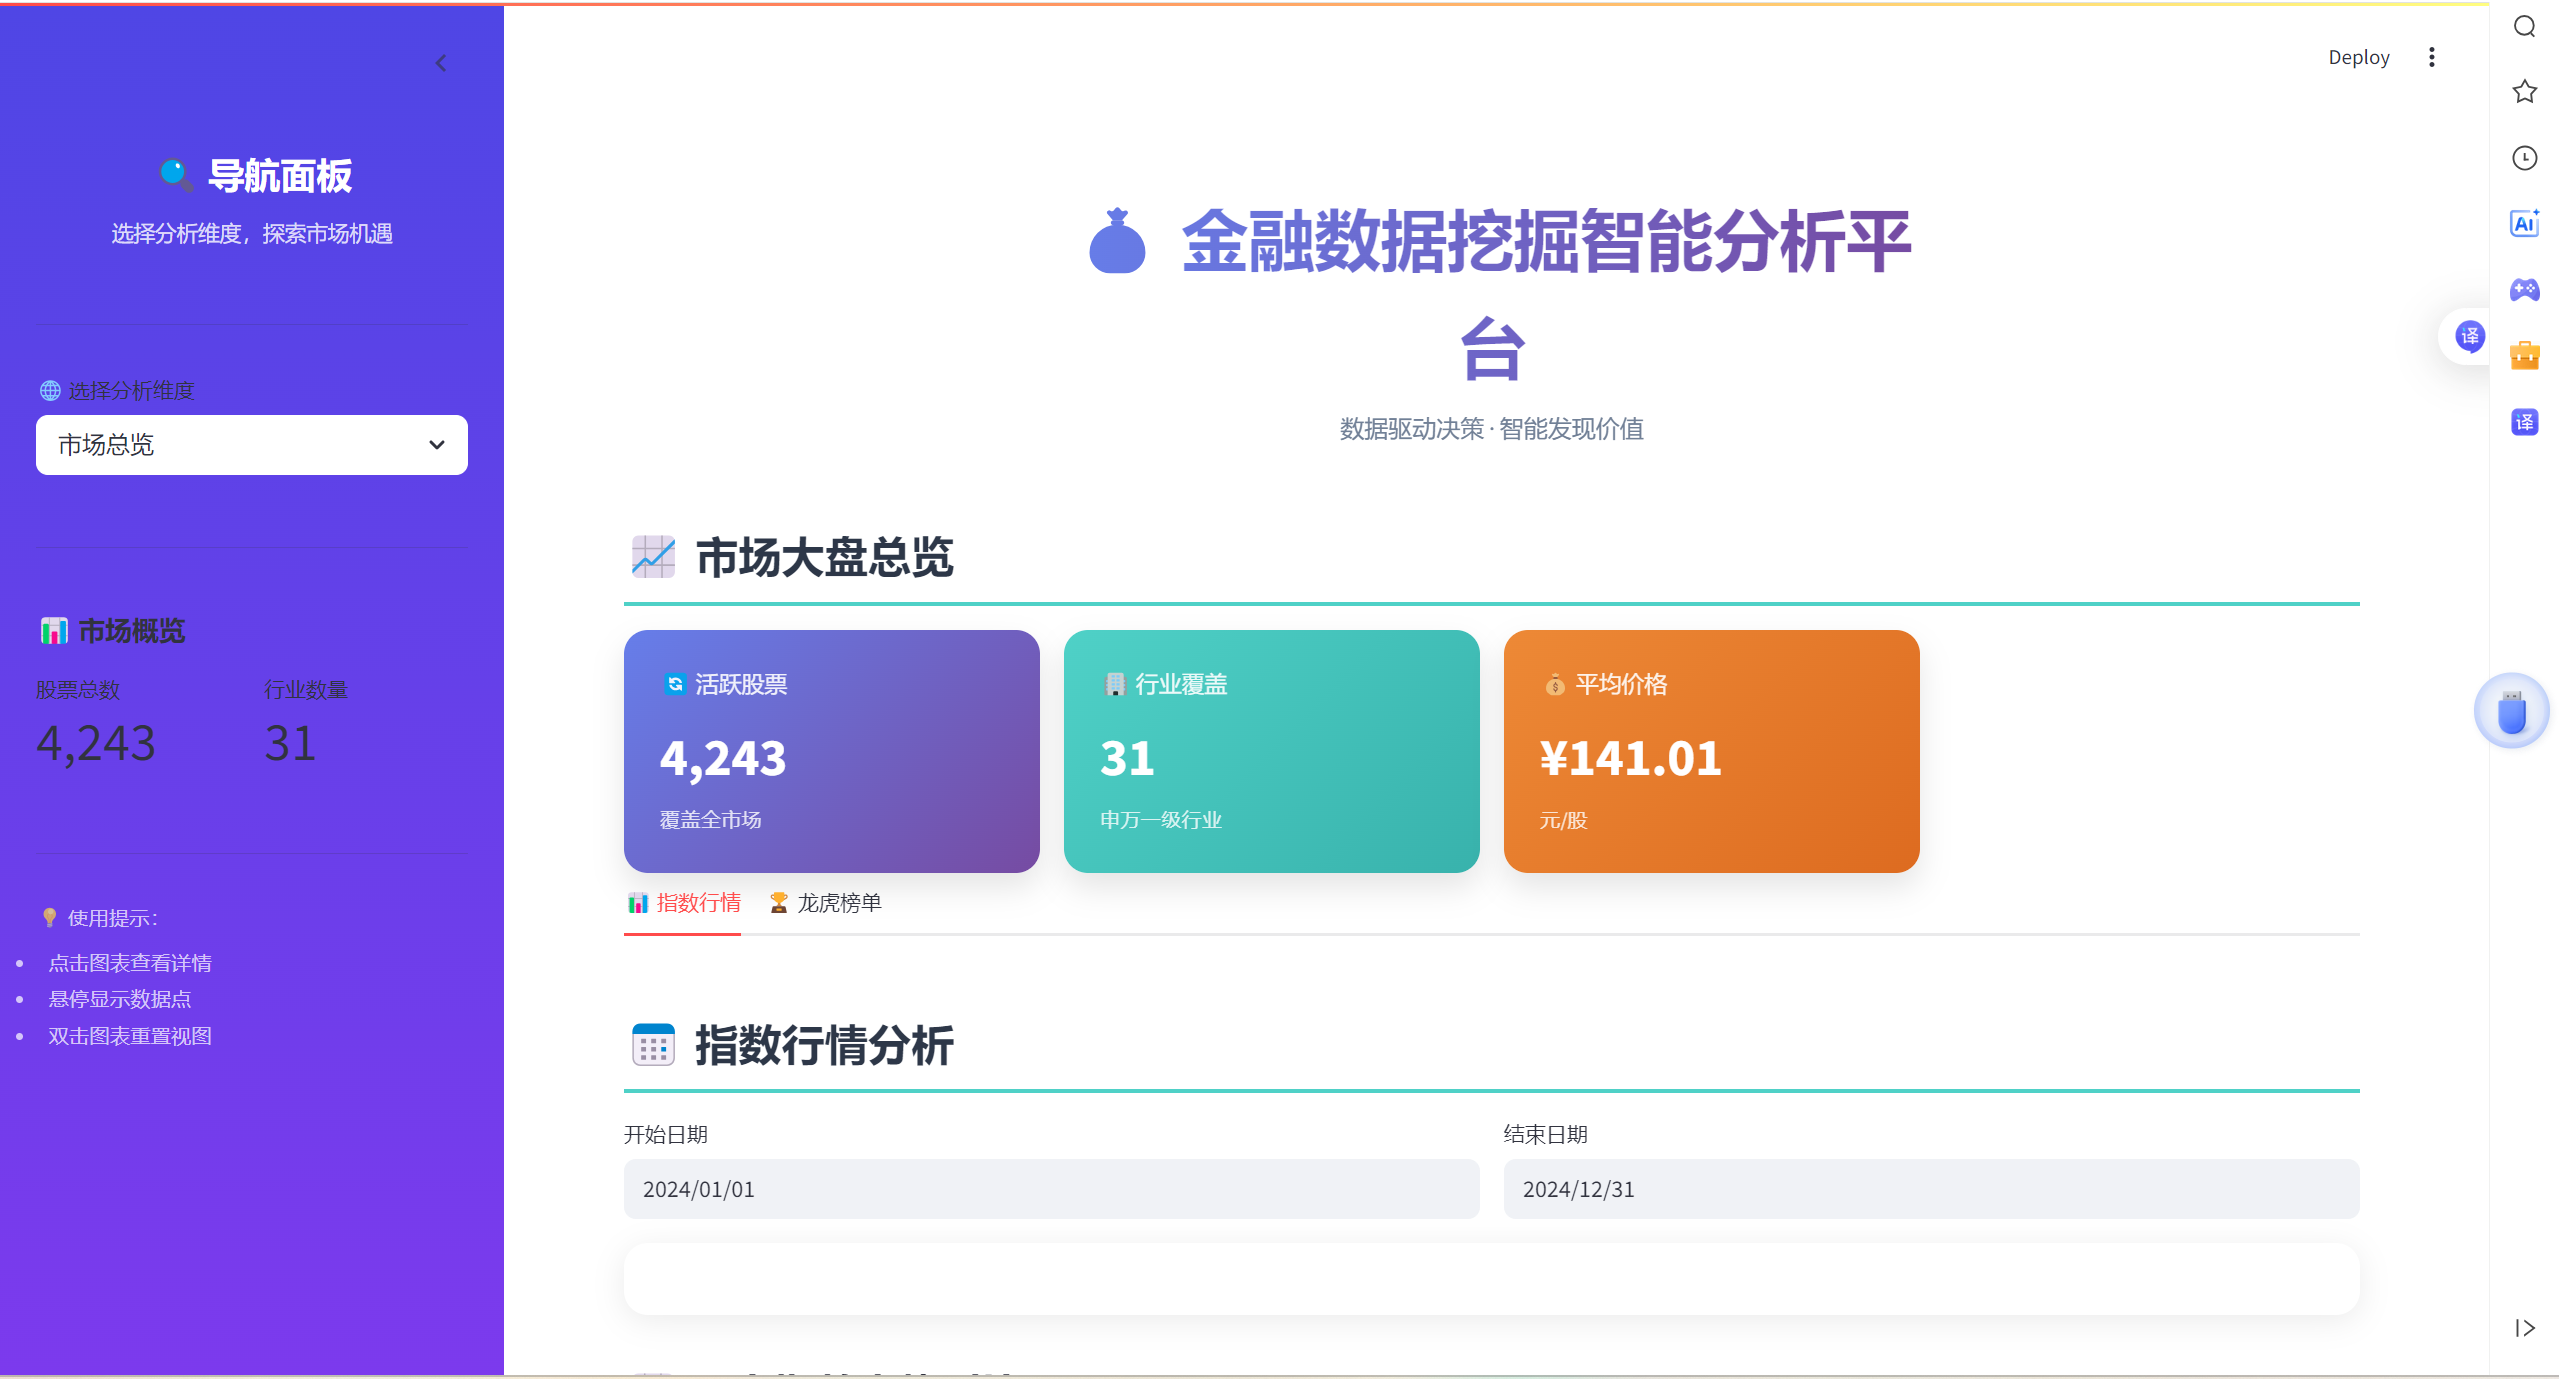Launch the AI assistant icon
Screen dimensions: 2559x1379
tap(2524, 224)
